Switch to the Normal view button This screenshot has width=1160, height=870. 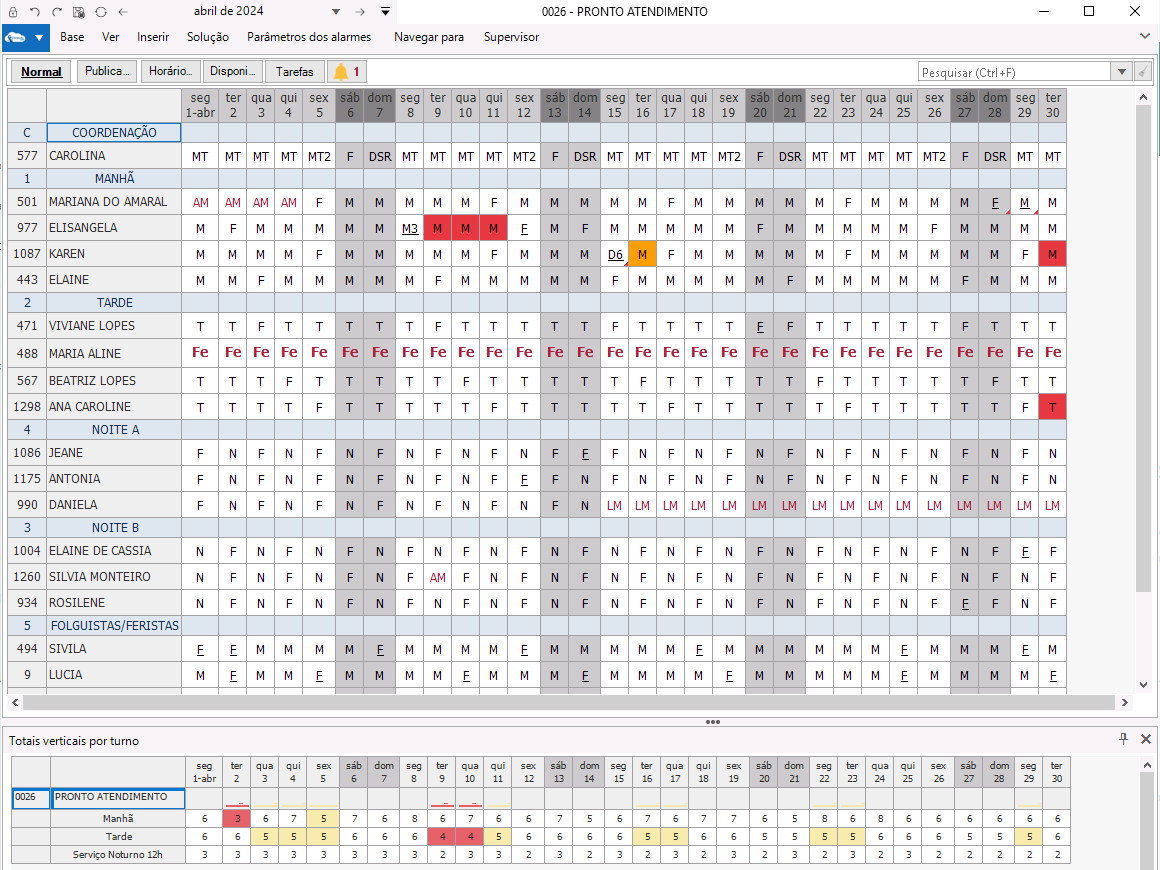pyautogui.click(x=41, y=72)
